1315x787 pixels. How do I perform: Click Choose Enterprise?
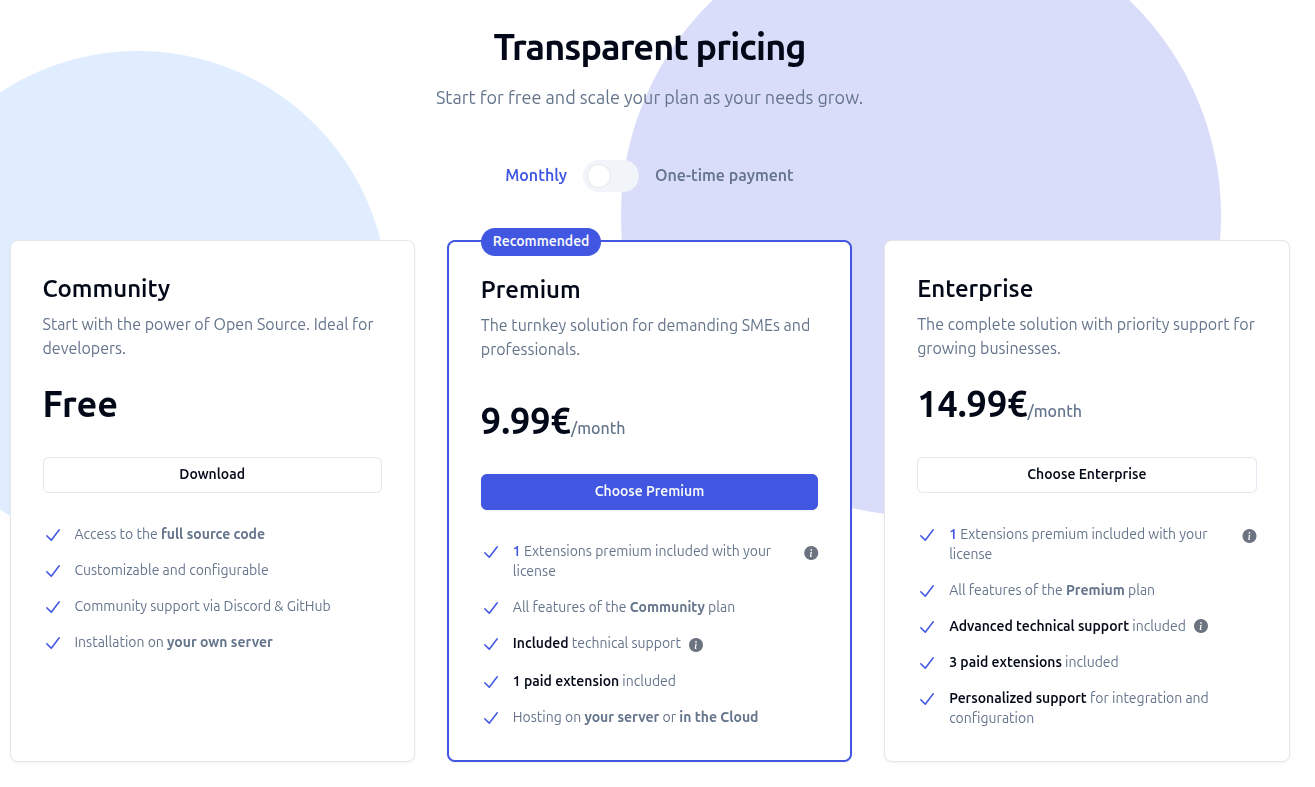click(1086, 474)
